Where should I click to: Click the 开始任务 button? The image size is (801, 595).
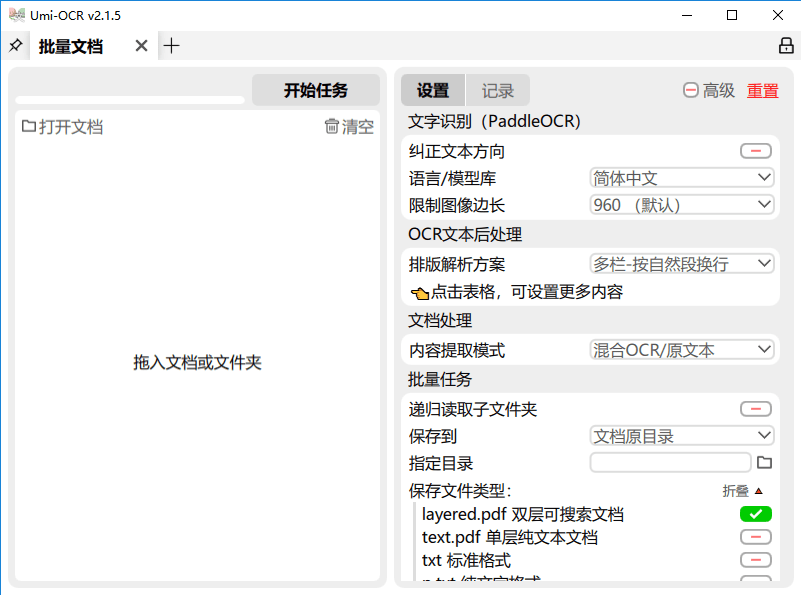[316, 89]
